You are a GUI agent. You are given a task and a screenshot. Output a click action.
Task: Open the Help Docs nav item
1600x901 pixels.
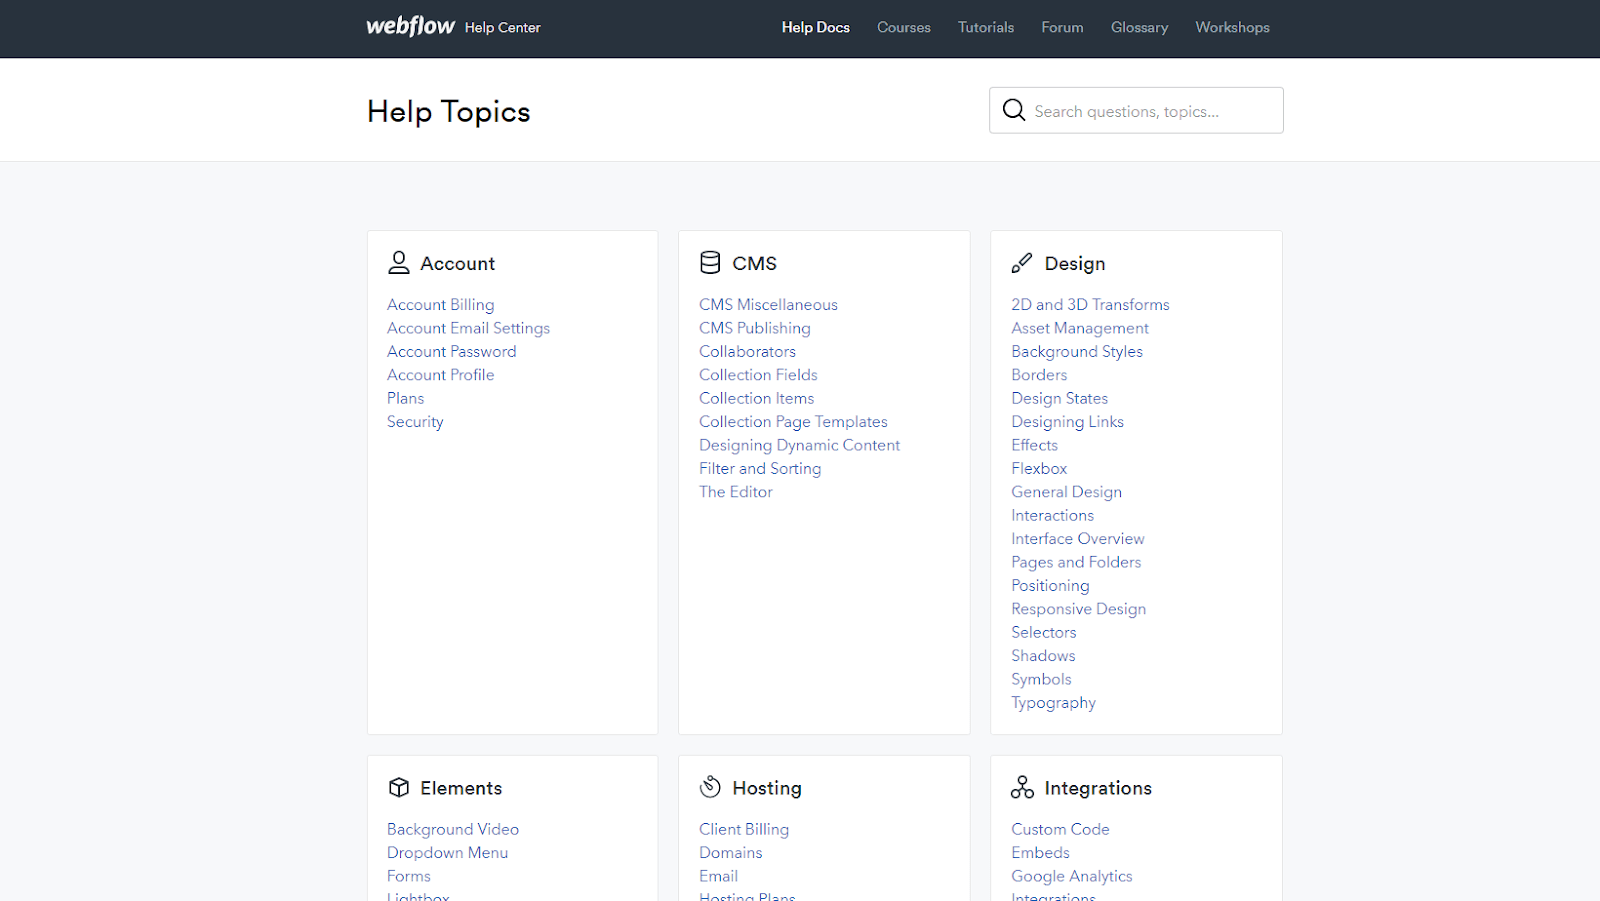(816, 27)
